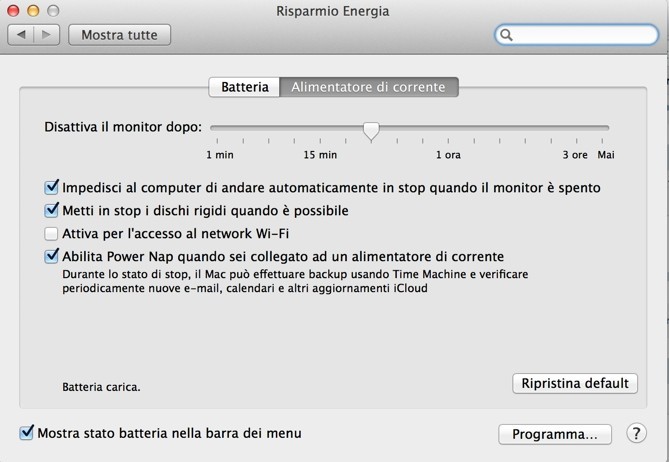Image resolution: width=669 pixels, height=462 pixels.
Task: Click the 'Mostra tutte' button
Action: [x=119, y=34]
